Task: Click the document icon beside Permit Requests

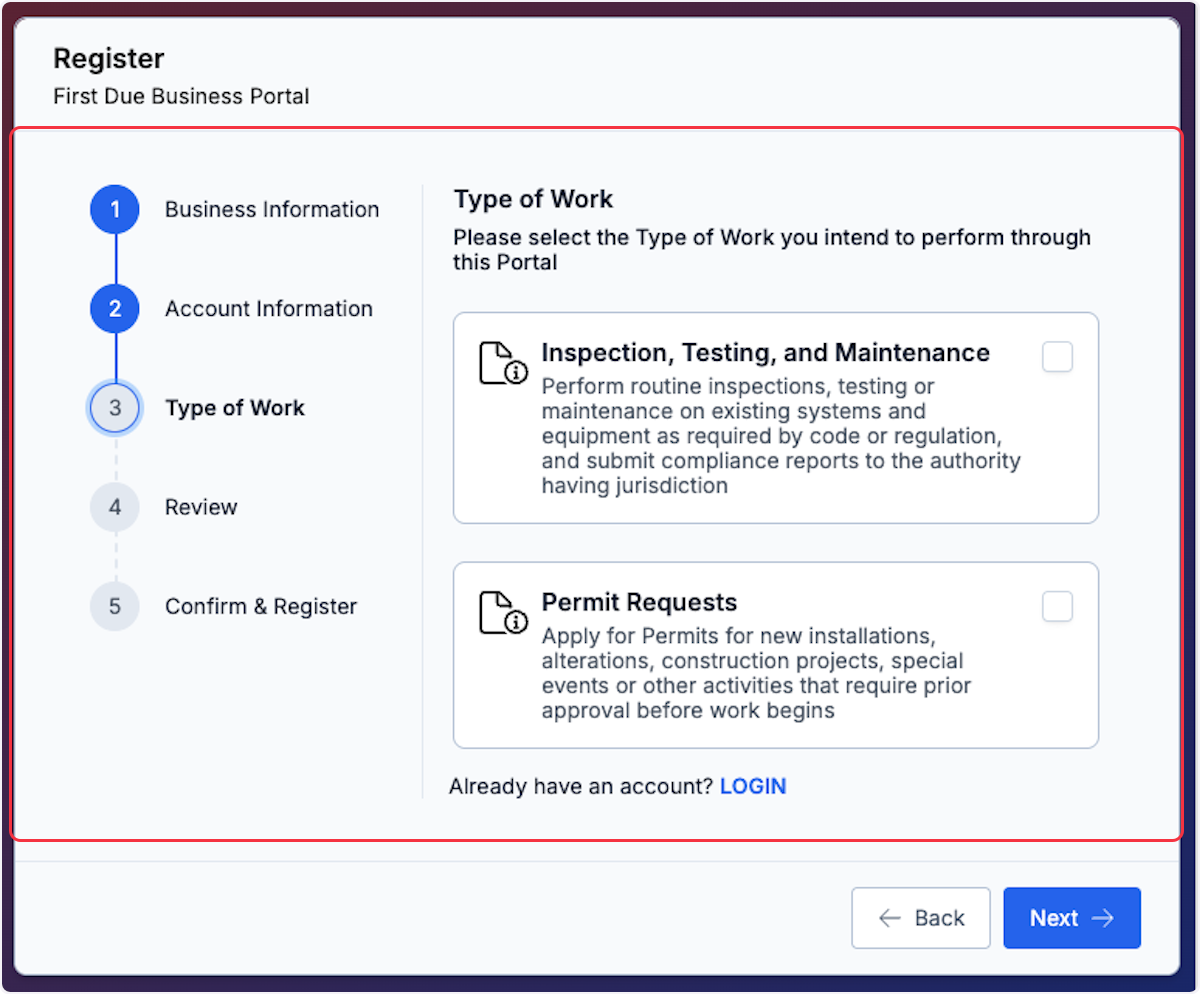Action: pos(502,612)
